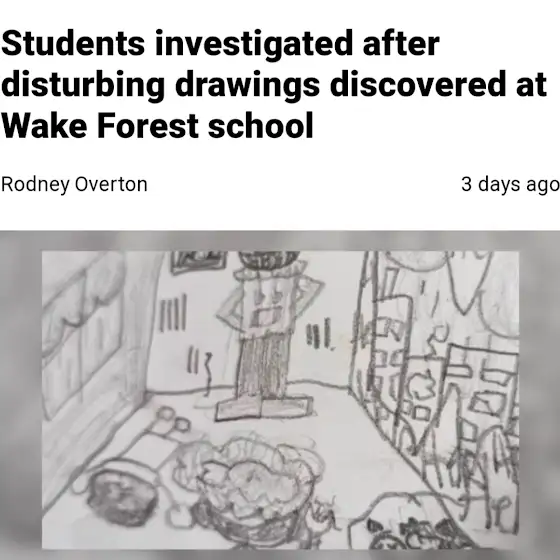Click the figure's rectangular feet in the drawing
The height and width of the screenshot is (560, 560).
point(264,407)
